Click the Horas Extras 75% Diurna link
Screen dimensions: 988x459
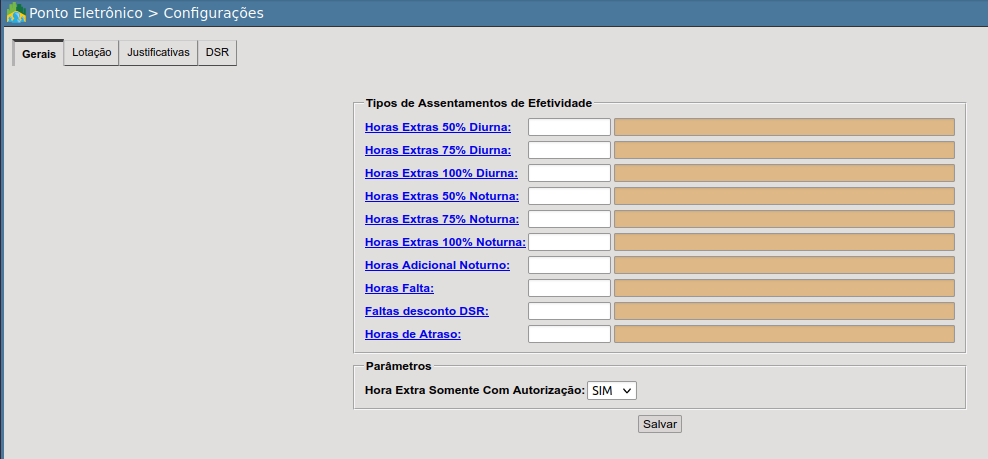438,150
